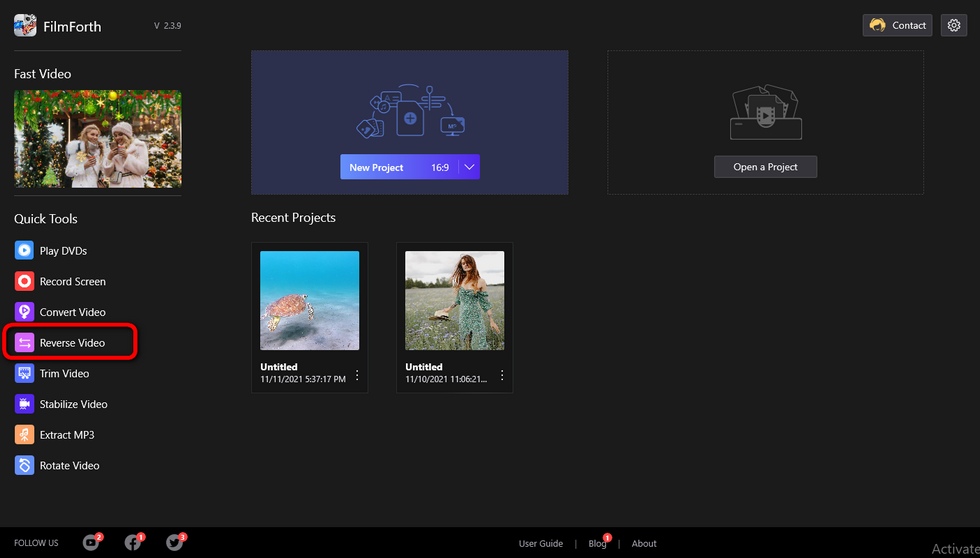Viewport: 980px width, 558px height.
Task: Open the woman-in-field project's three-dot menu
Action: pyautogui.click(x=502, y=375)
